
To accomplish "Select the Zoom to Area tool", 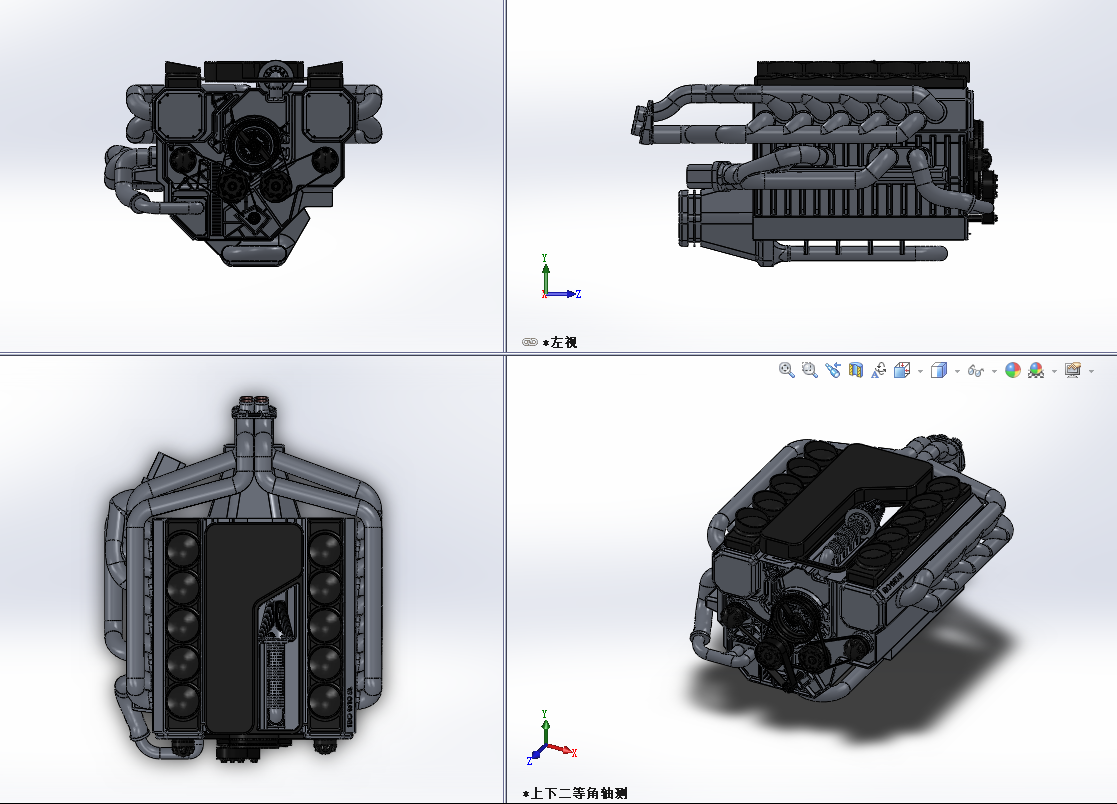I will tap(809, 370).
